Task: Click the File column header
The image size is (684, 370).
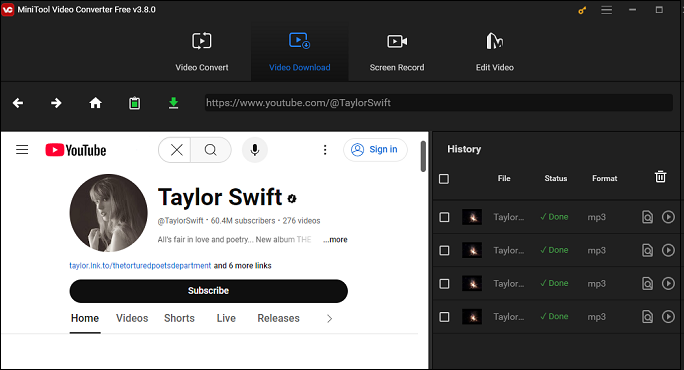Action: 504,178
